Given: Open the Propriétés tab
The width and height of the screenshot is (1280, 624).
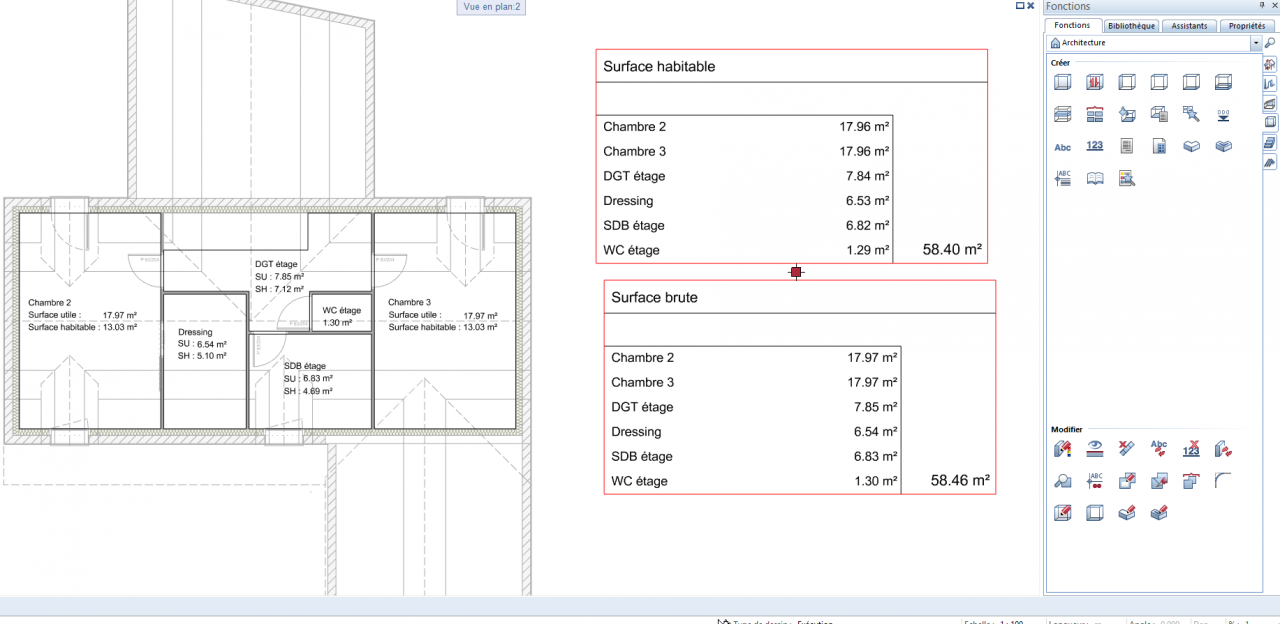Looking at the screenshot, I should point(1247,26).
